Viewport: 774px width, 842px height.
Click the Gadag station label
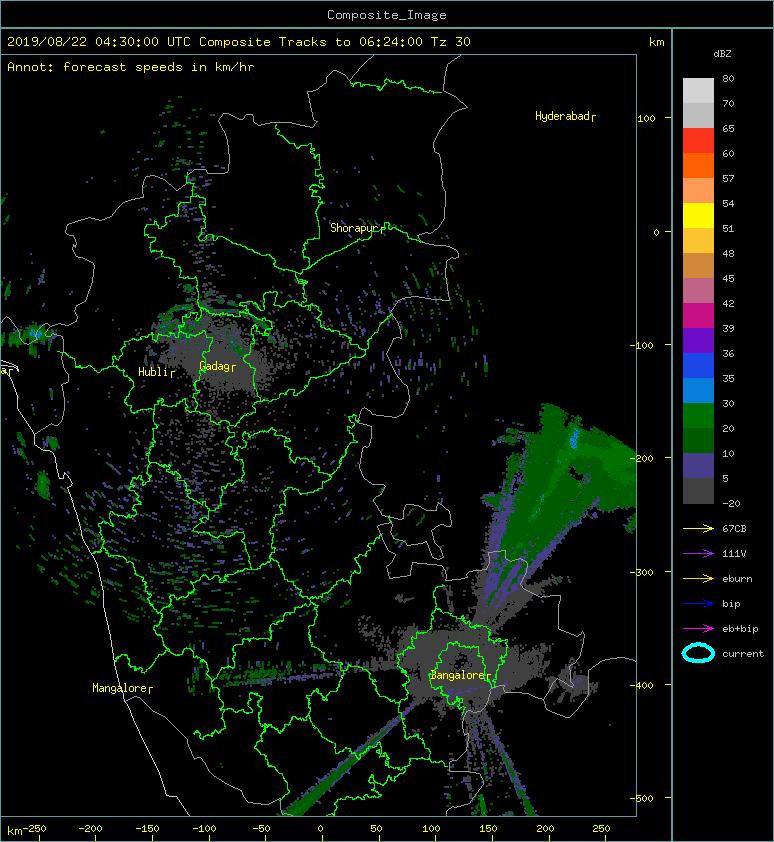point(217,366)
